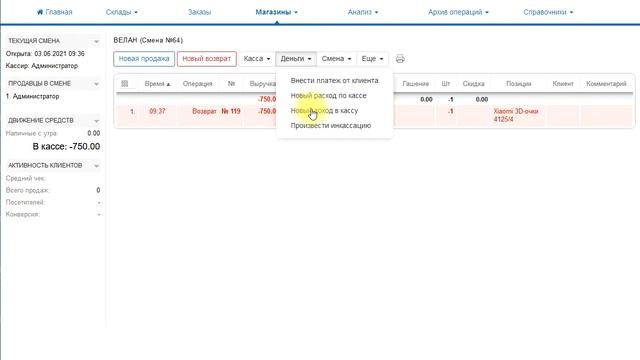Click the Наличные с утра value
This screenshot has width=640, height=360.
click(93, 133)
